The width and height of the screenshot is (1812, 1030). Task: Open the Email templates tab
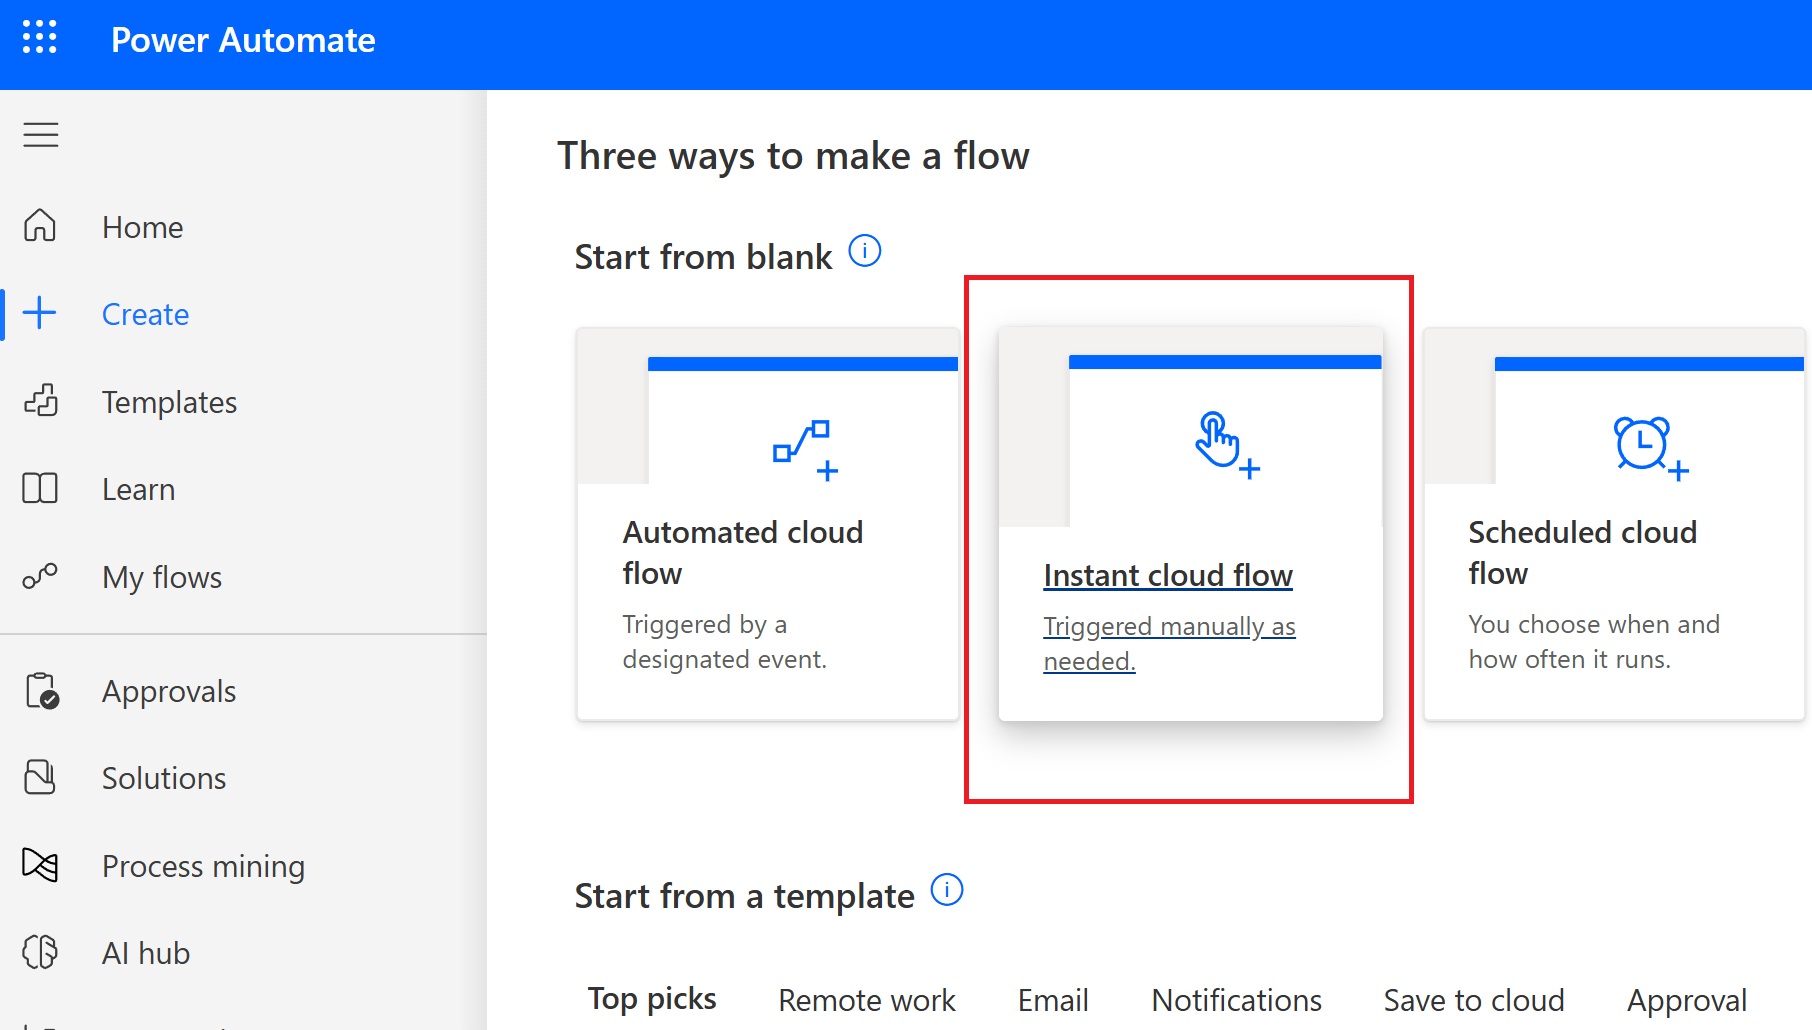click(x=1052, y=999)
